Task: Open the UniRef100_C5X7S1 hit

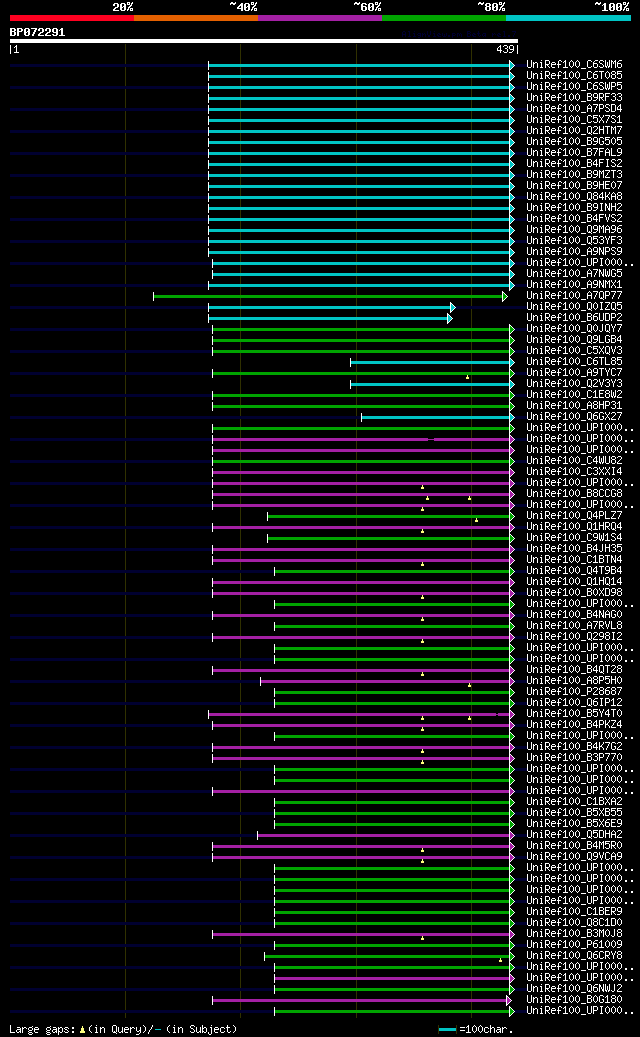Action: click(x=575, y=120)
